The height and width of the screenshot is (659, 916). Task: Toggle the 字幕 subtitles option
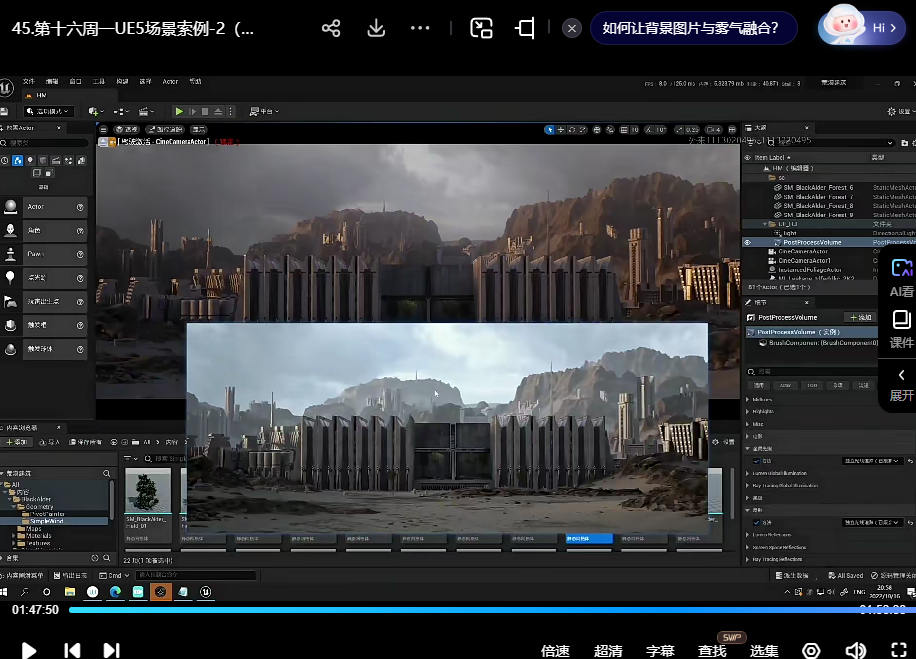(x=660, y=651)
